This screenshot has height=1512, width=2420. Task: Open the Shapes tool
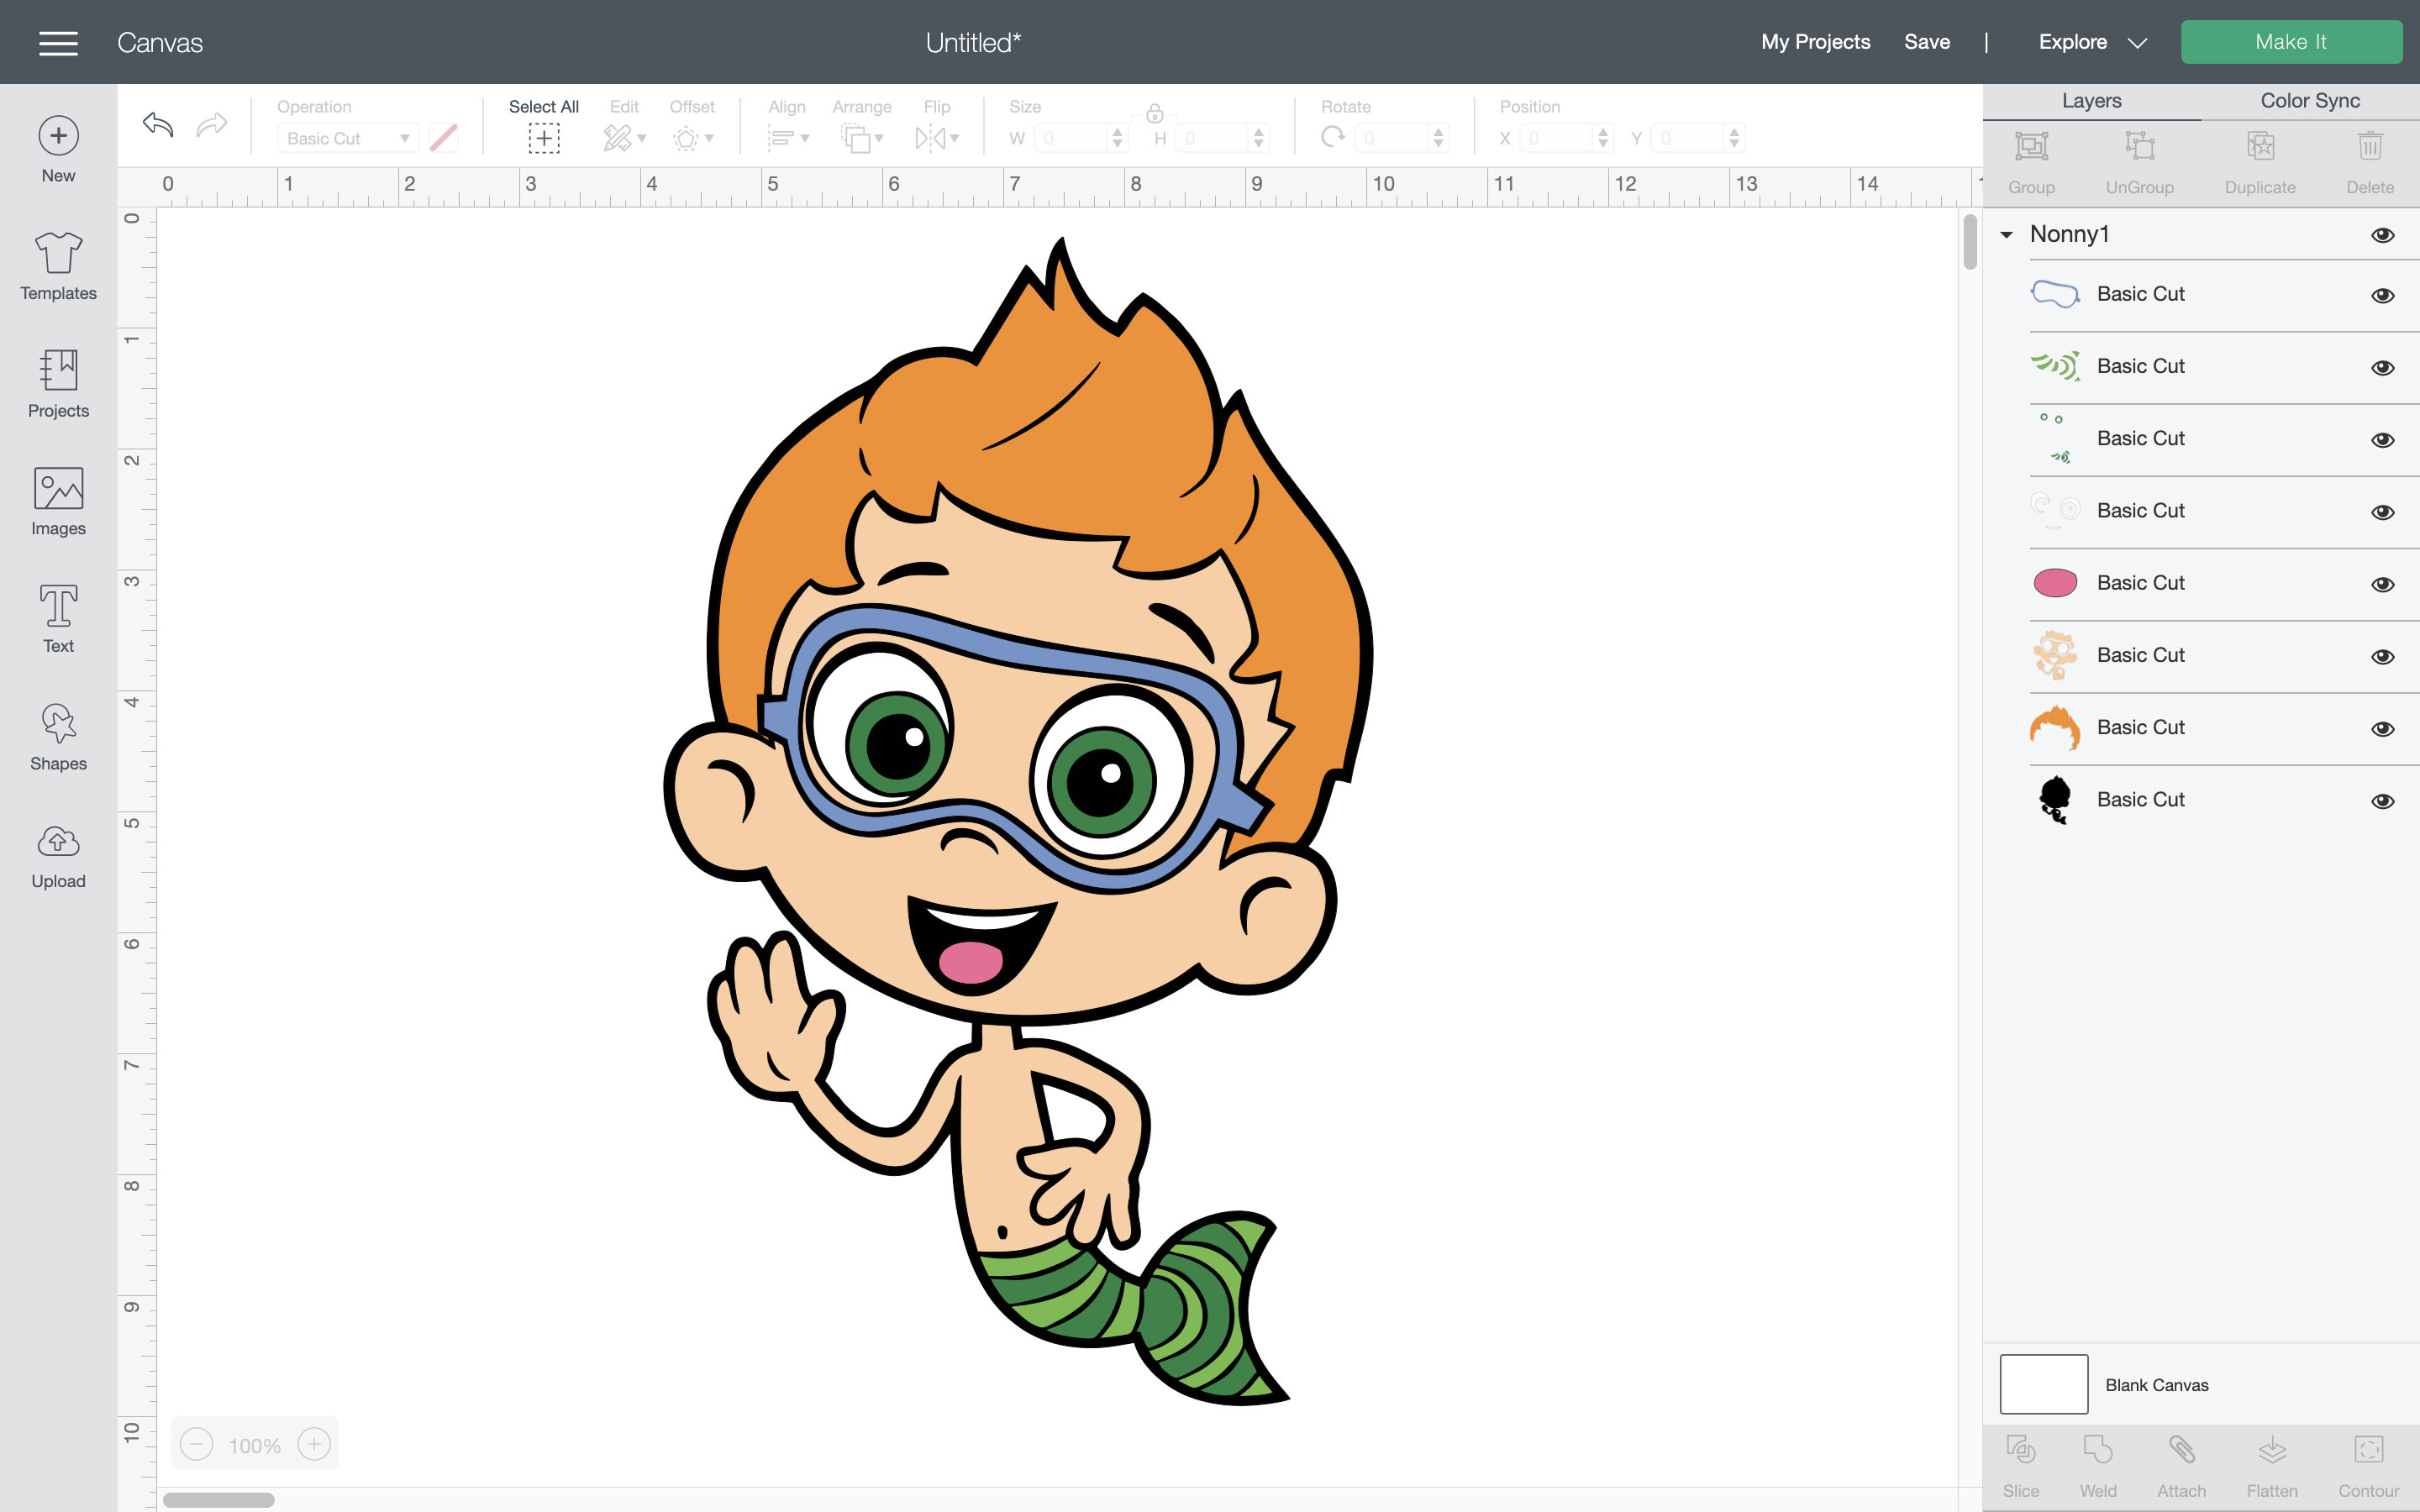pyautogui.click(x=58, y=737)
